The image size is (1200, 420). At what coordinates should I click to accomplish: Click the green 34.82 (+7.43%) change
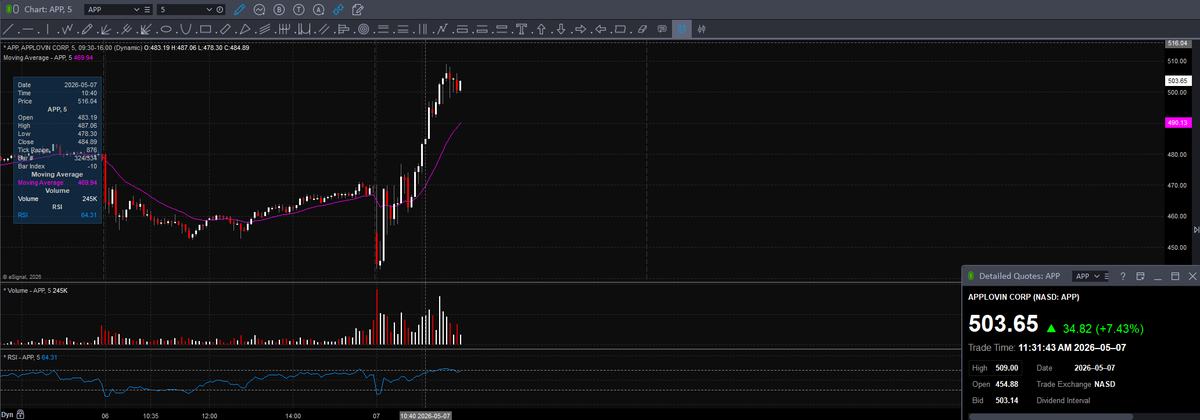pyautogui.click(x=1103, y=328)
